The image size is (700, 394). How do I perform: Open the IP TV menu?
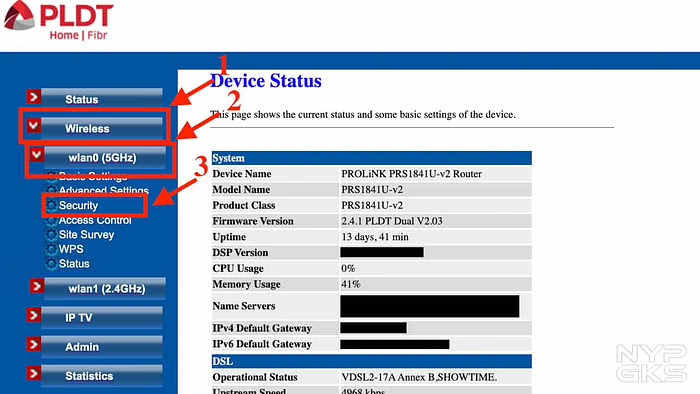[x=102, y=318]
